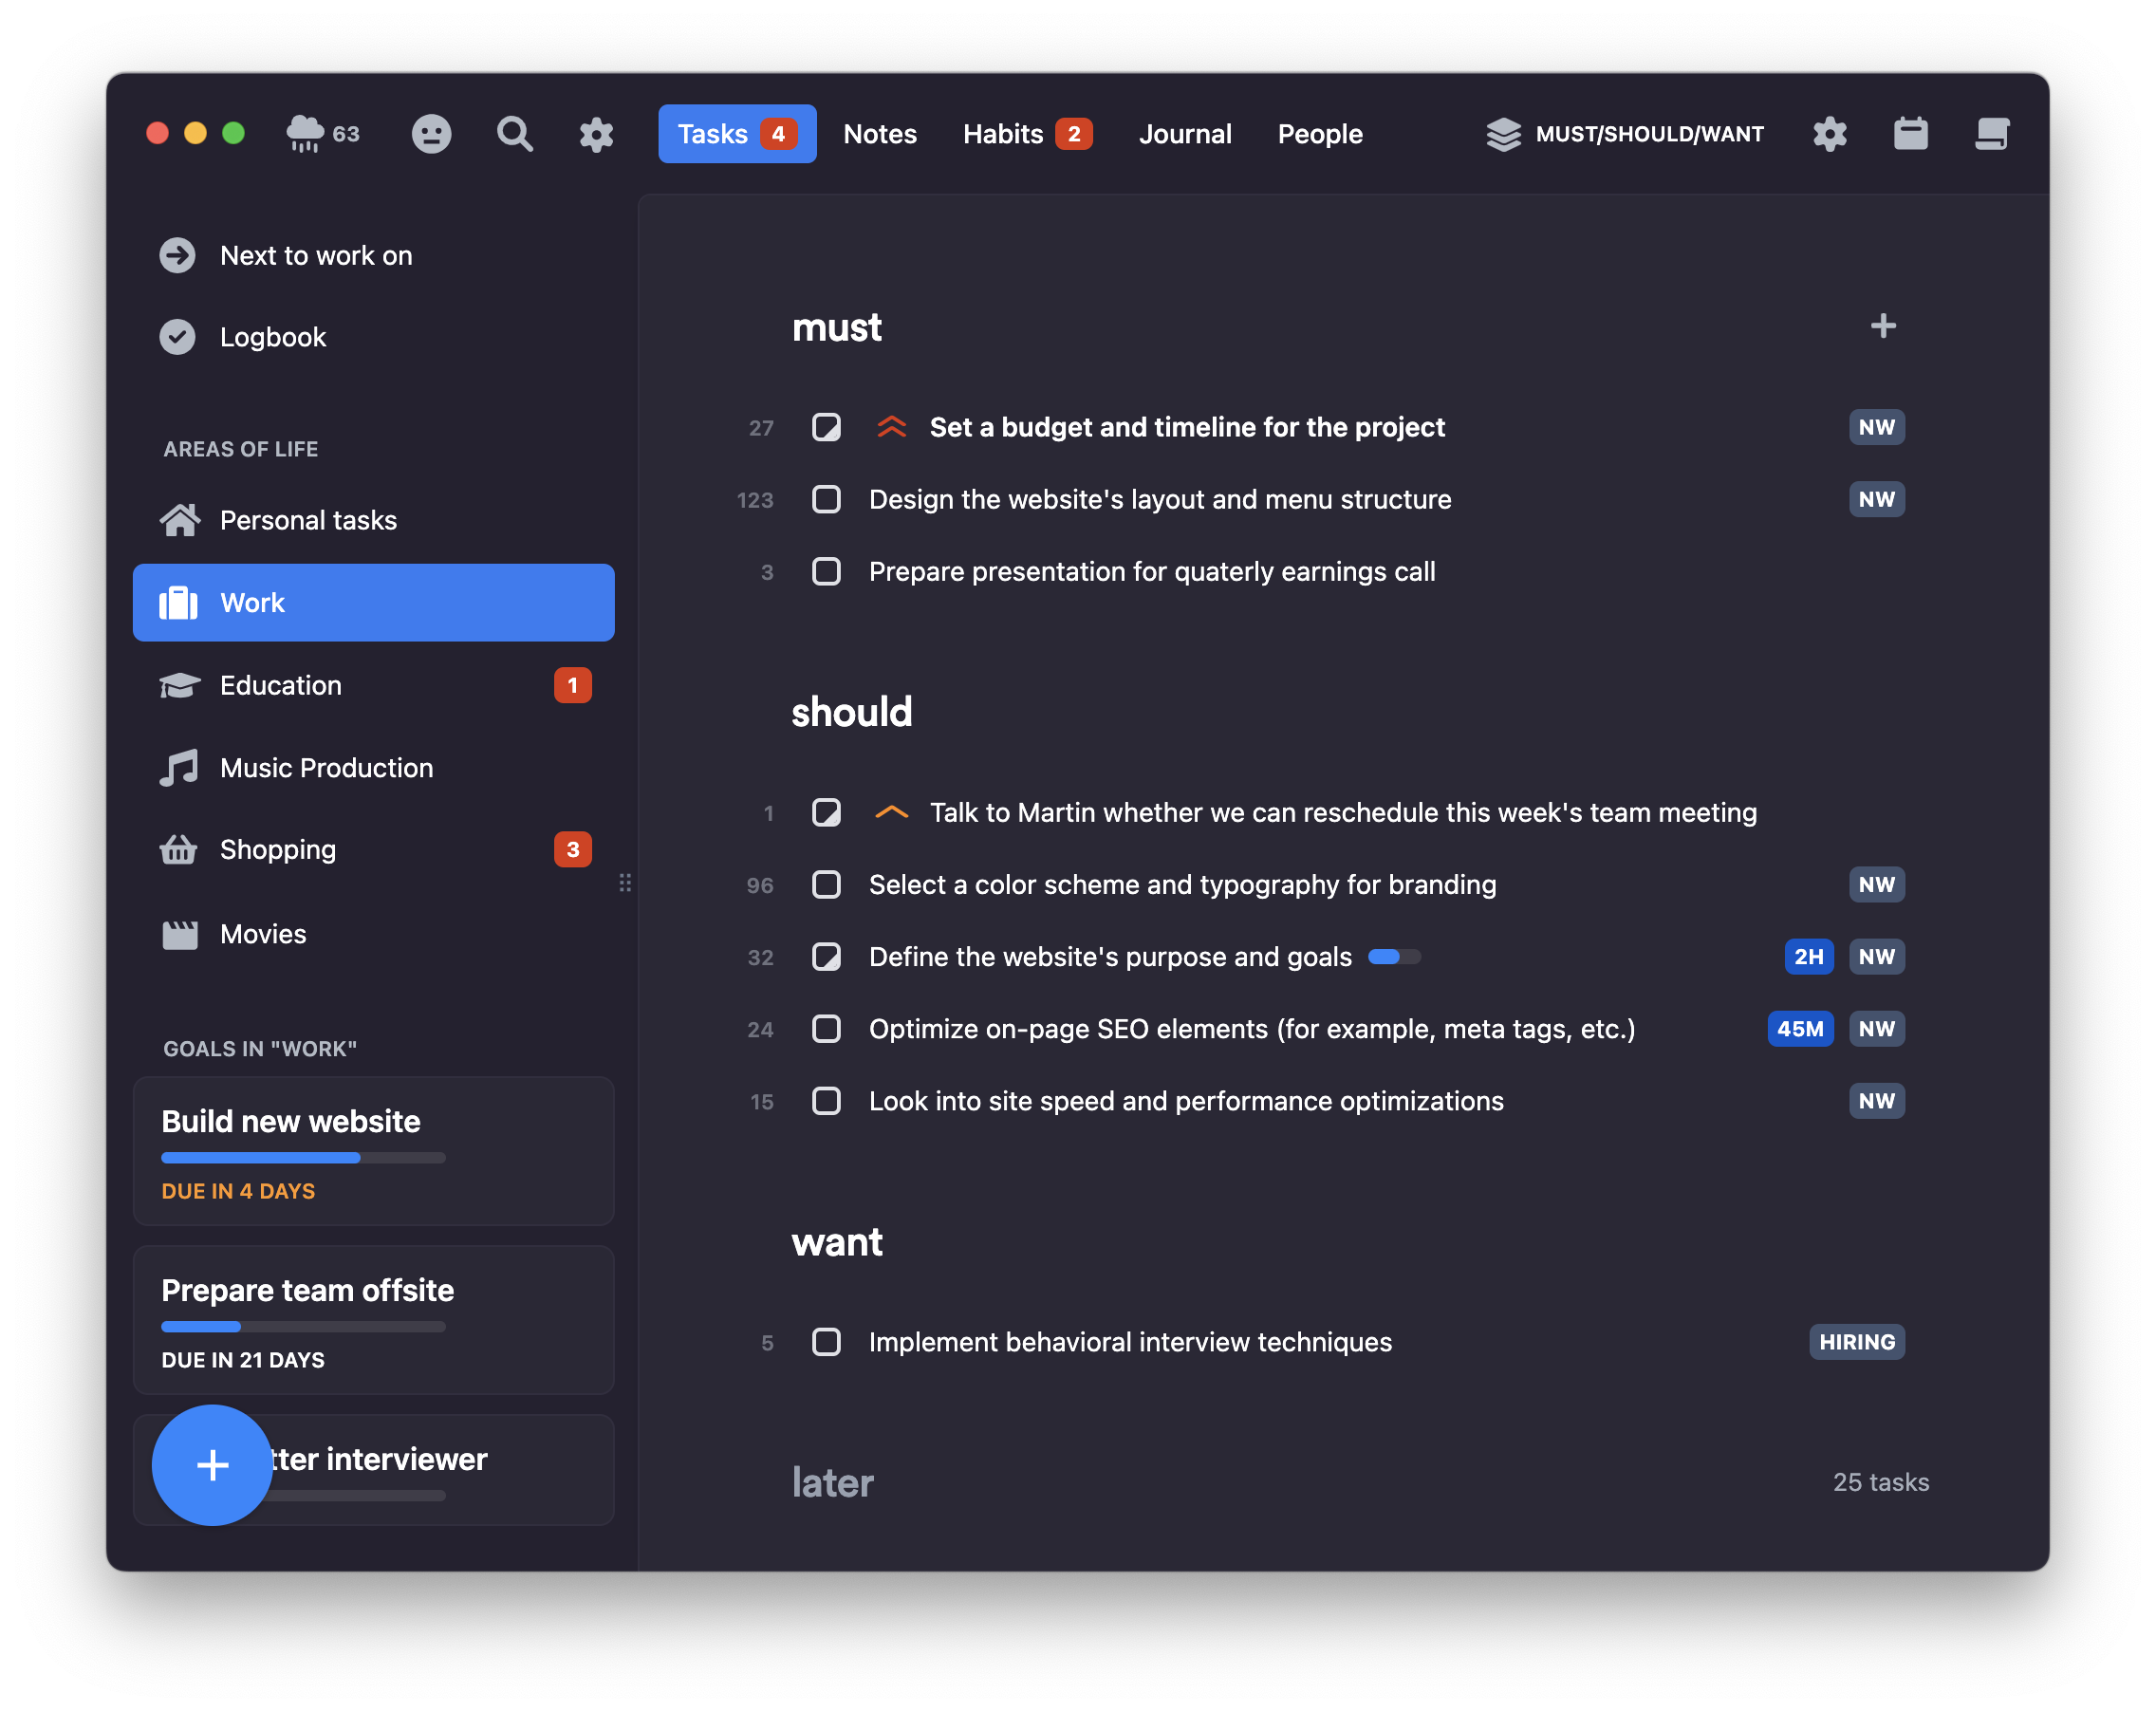Image resolution: width=2156 pixels, height=1712 pixels.
Task: Open the Build new website goal card
Action: click(373, 1150)
